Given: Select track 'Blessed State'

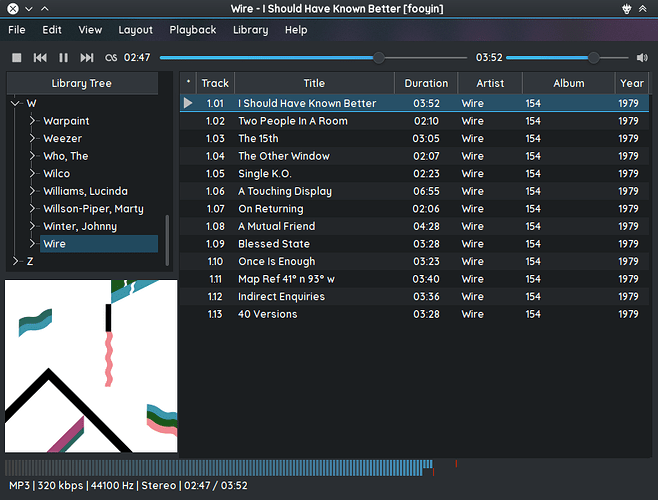Looking at the screenshot, I should point(415,244).
